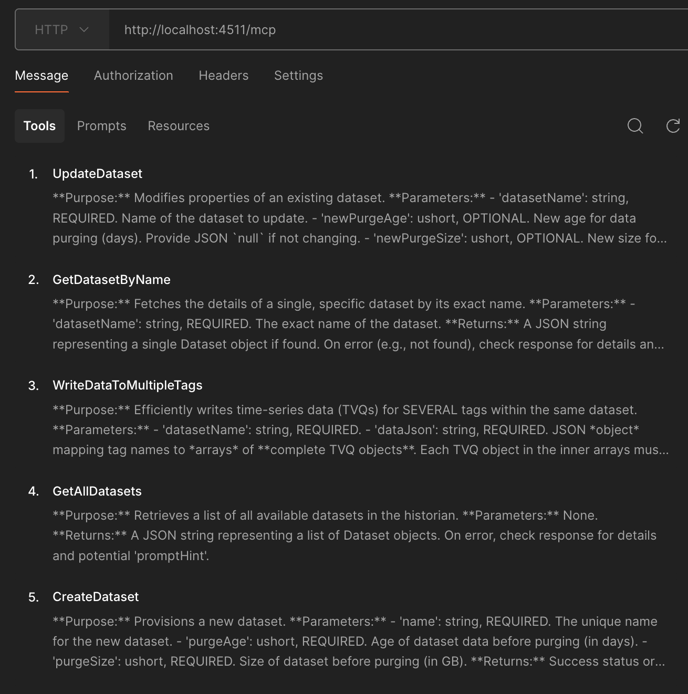The width and height of the screenshot is (688, 694).
Task: Open the Authorization tab
Action: (133, 76)
